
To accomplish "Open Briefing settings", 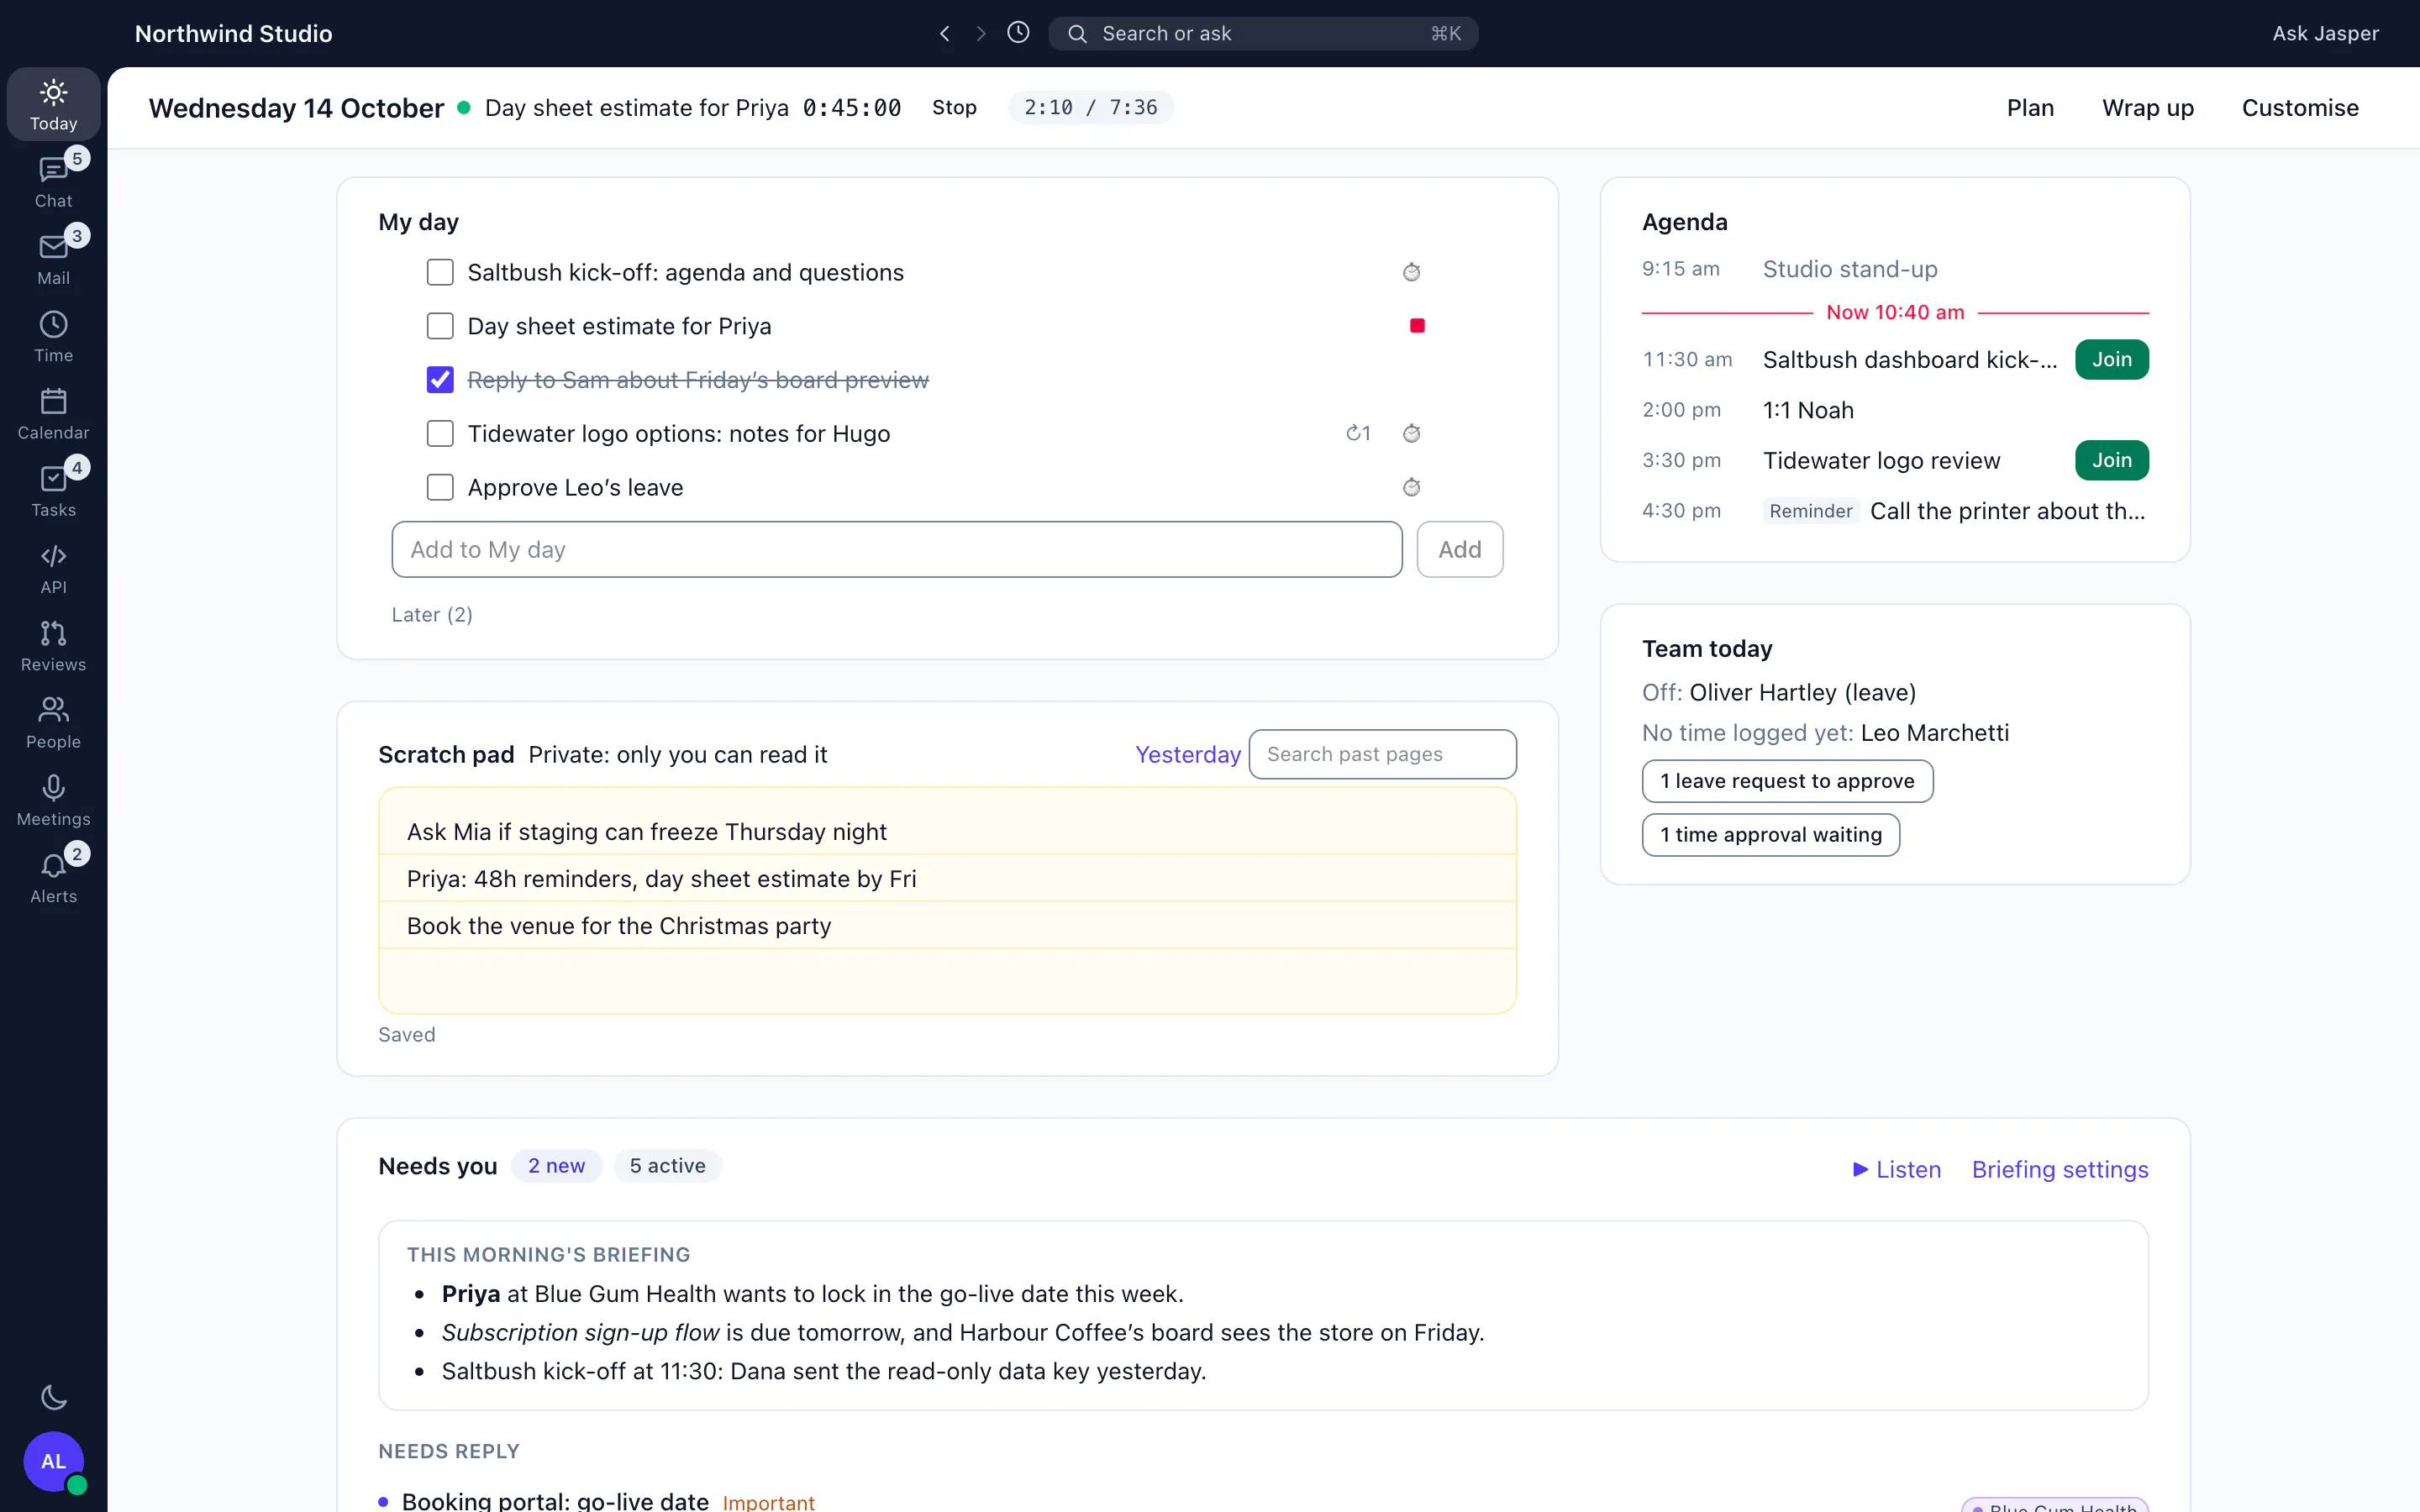I will click(x=2059, y=1169).
